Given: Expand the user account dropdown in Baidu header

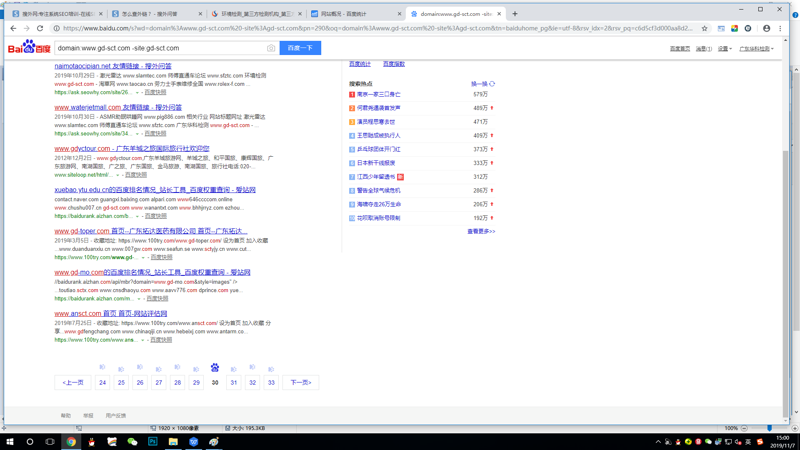Looking at the screenshot, I should tap(757, 49).
